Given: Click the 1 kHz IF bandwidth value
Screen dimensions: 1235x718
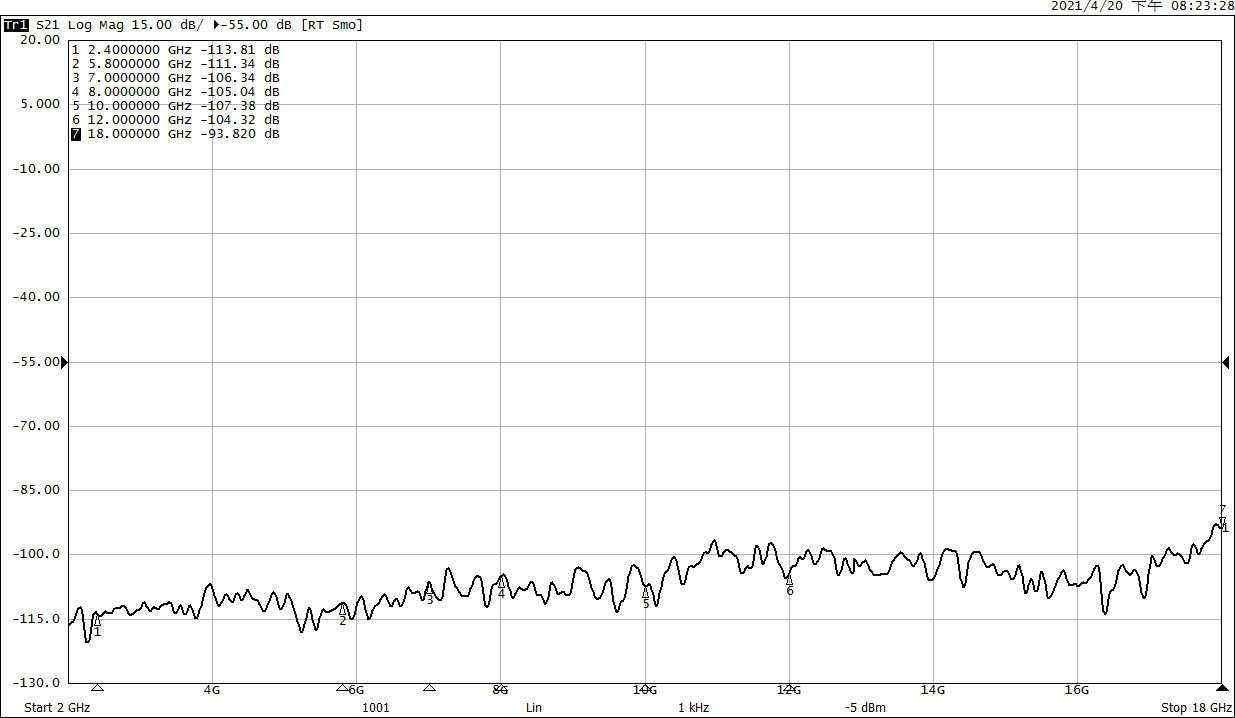Looking at the screenshot, I should (x=693, y=708).
